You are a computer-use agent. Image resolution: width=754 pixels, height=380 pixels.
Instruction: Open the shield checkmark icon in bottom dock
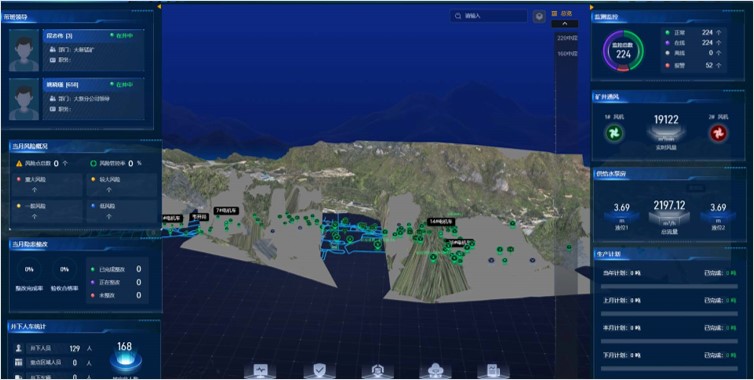tap(319, 370)
